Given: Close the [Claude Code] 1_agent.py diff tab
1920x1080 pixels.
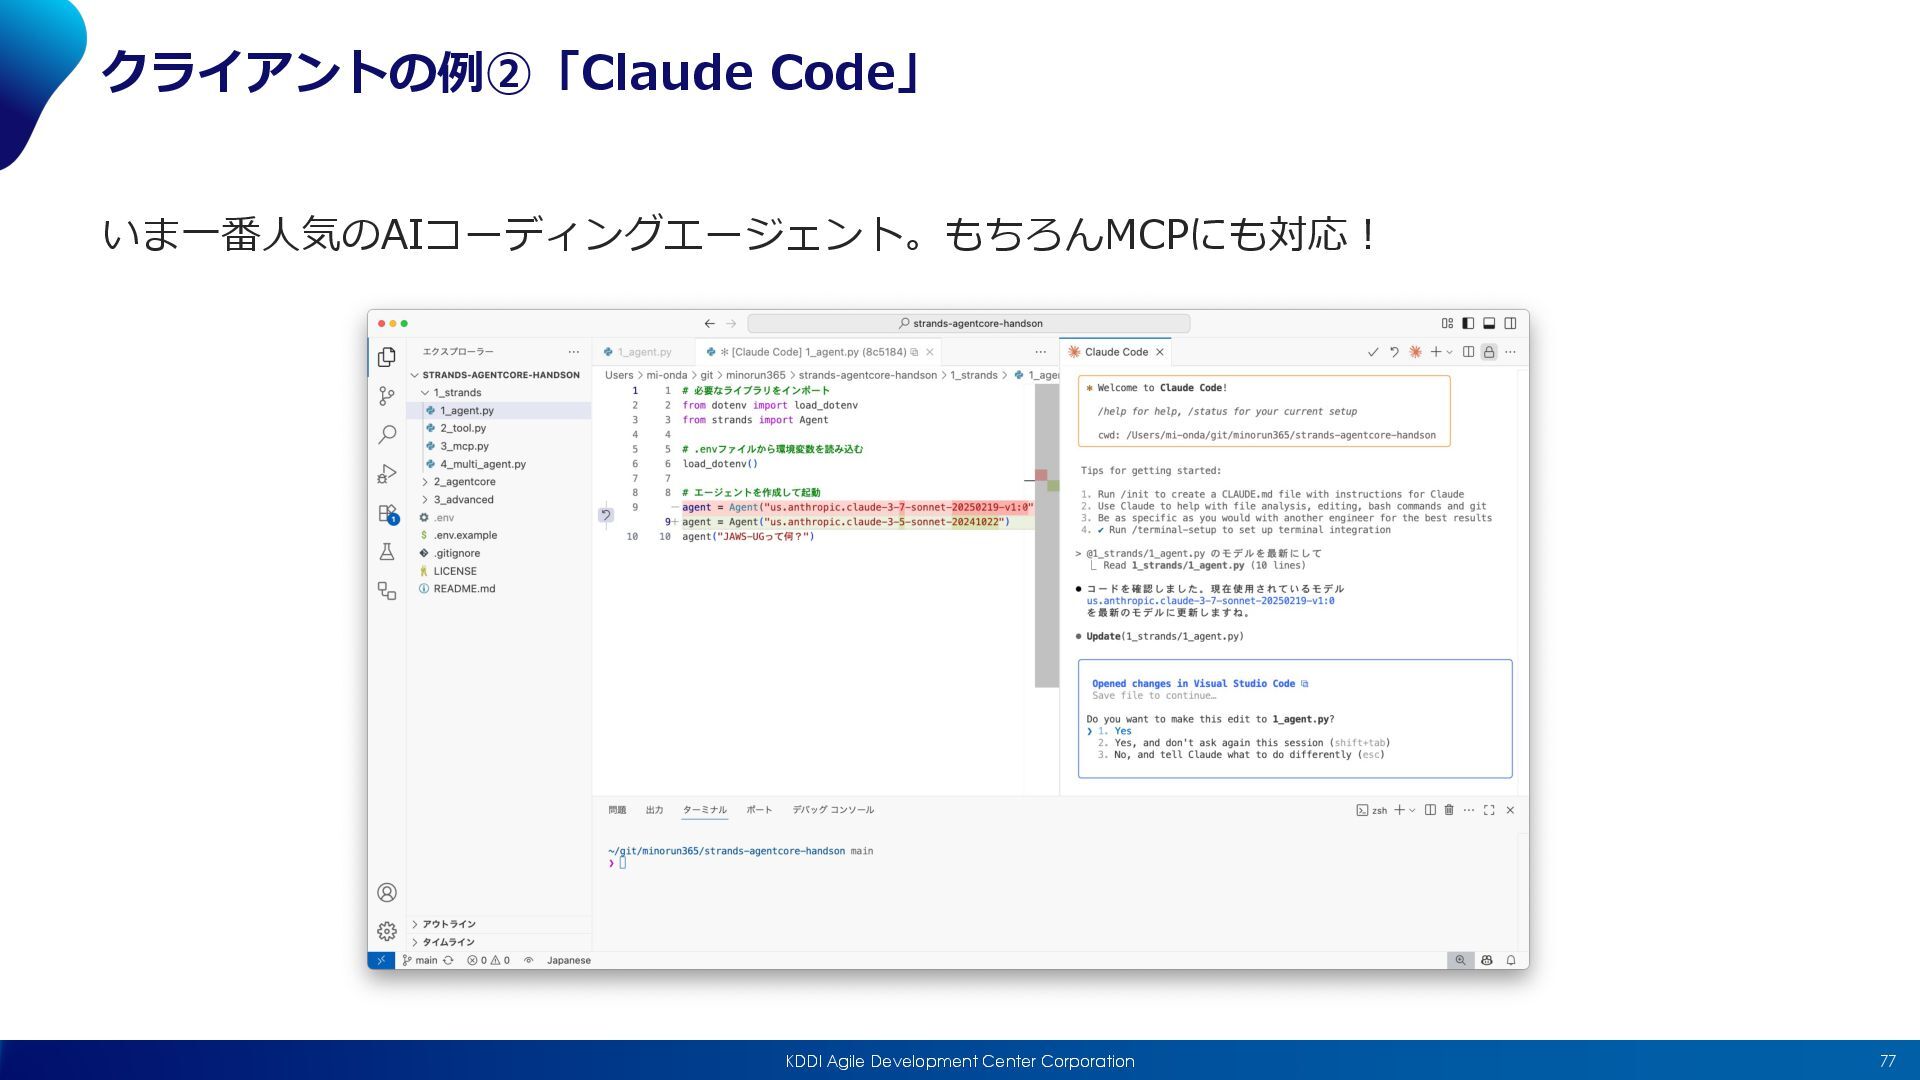Looking at the screenshot, I should click(x=930, y=352).
